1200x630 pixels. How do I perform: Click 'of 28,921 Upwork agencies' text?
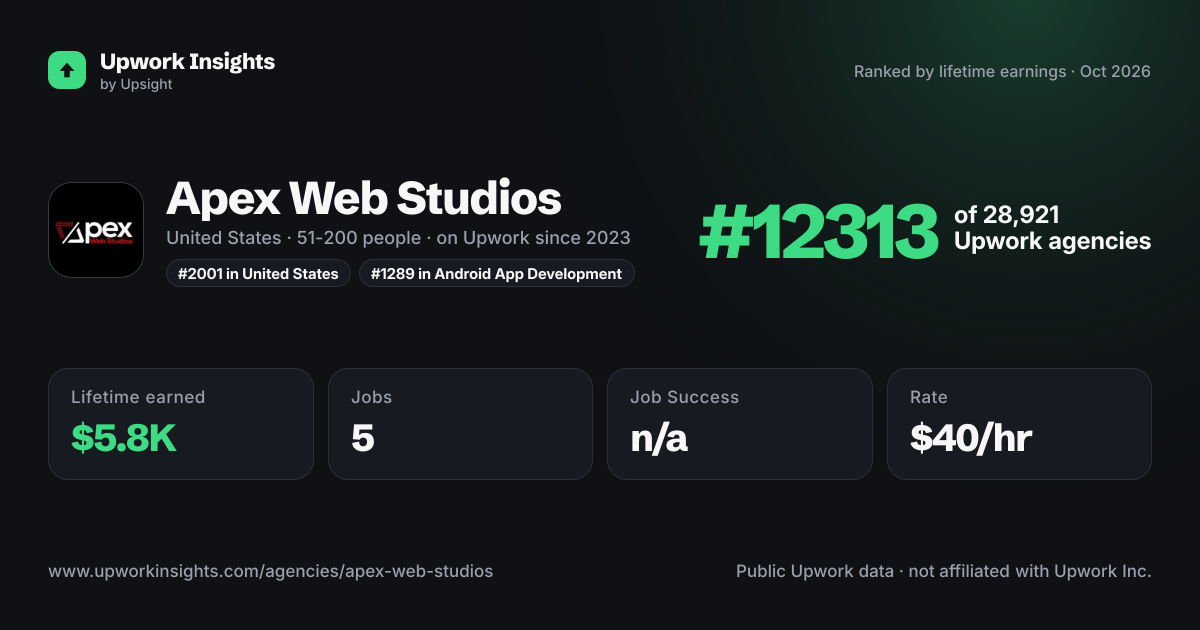[1052, 228]
